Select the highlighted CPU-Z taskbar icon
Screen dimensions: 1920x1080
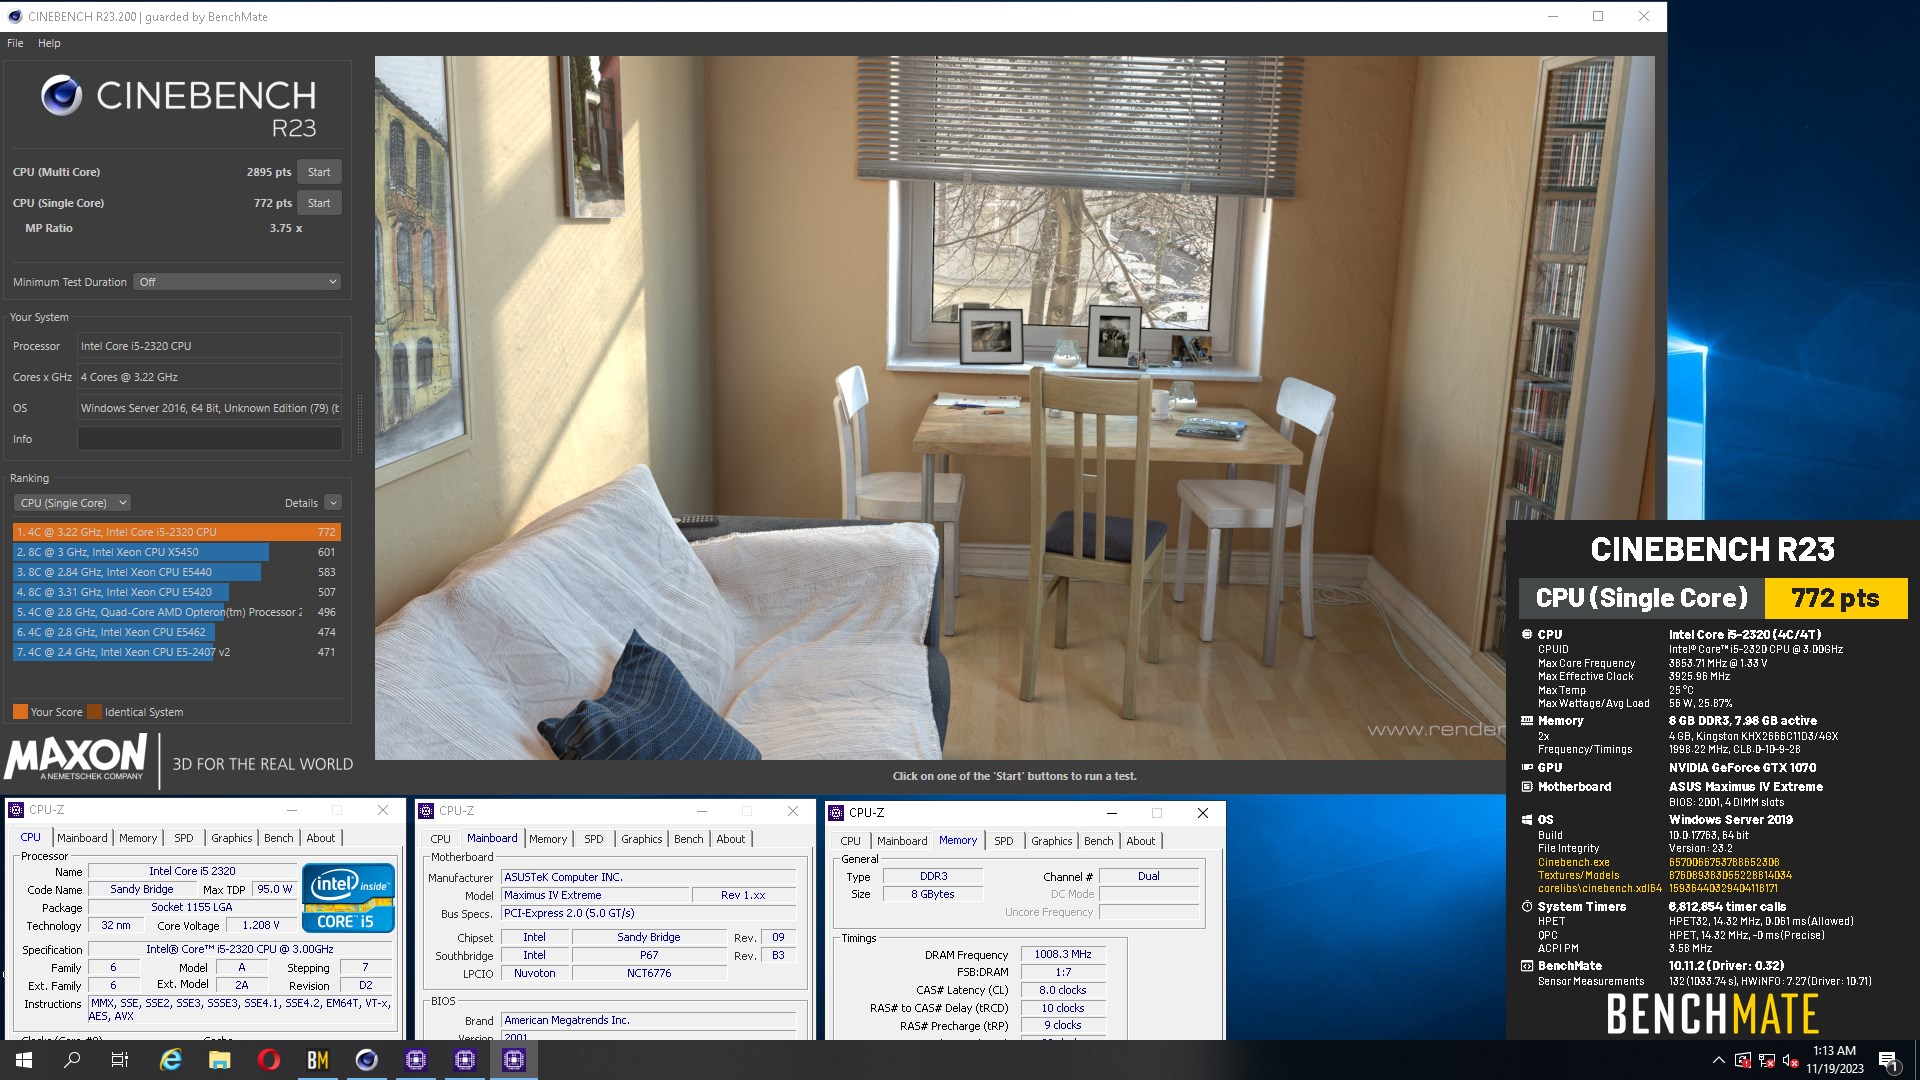click(x=514, y=1060)
